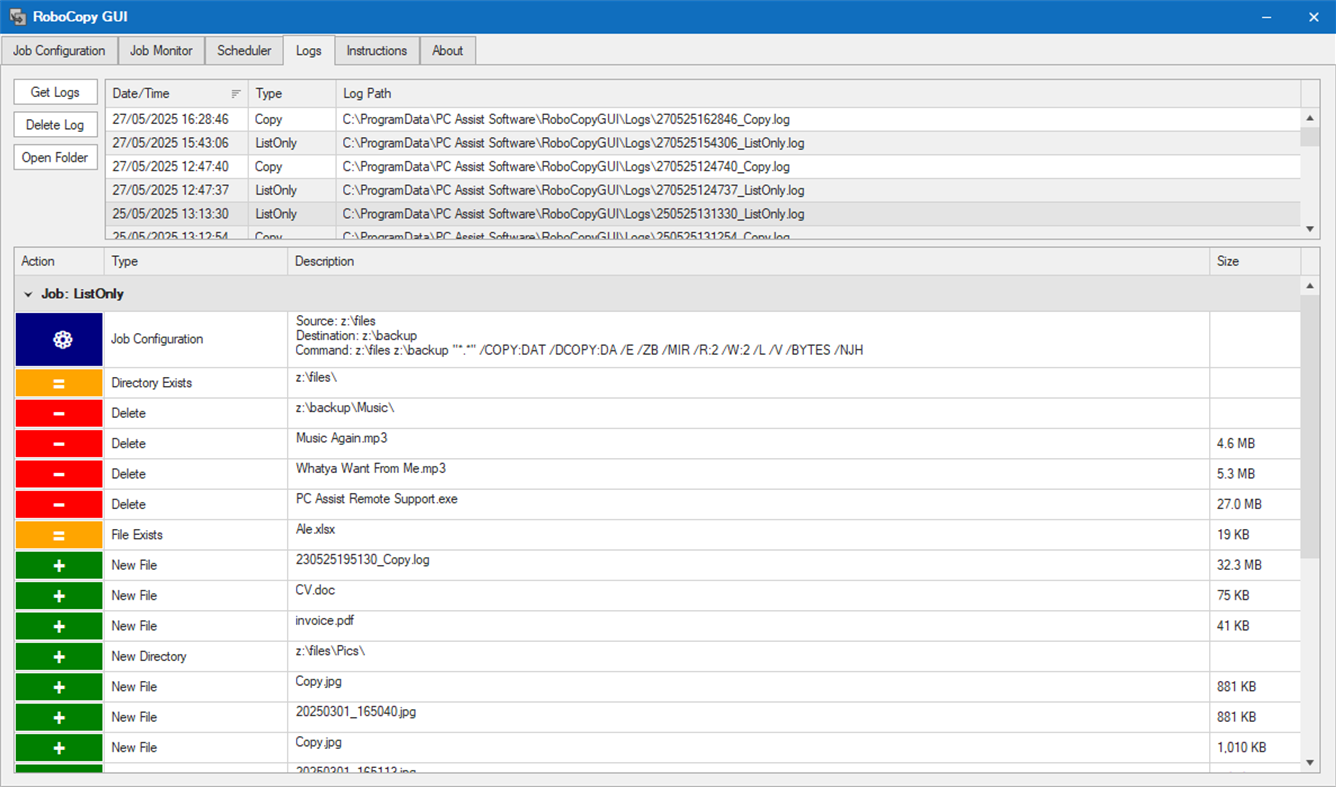Click the New Directory icon for z:\files\Pics\
The width and height of the screenshot is (1336, 787).
[58, 656]
